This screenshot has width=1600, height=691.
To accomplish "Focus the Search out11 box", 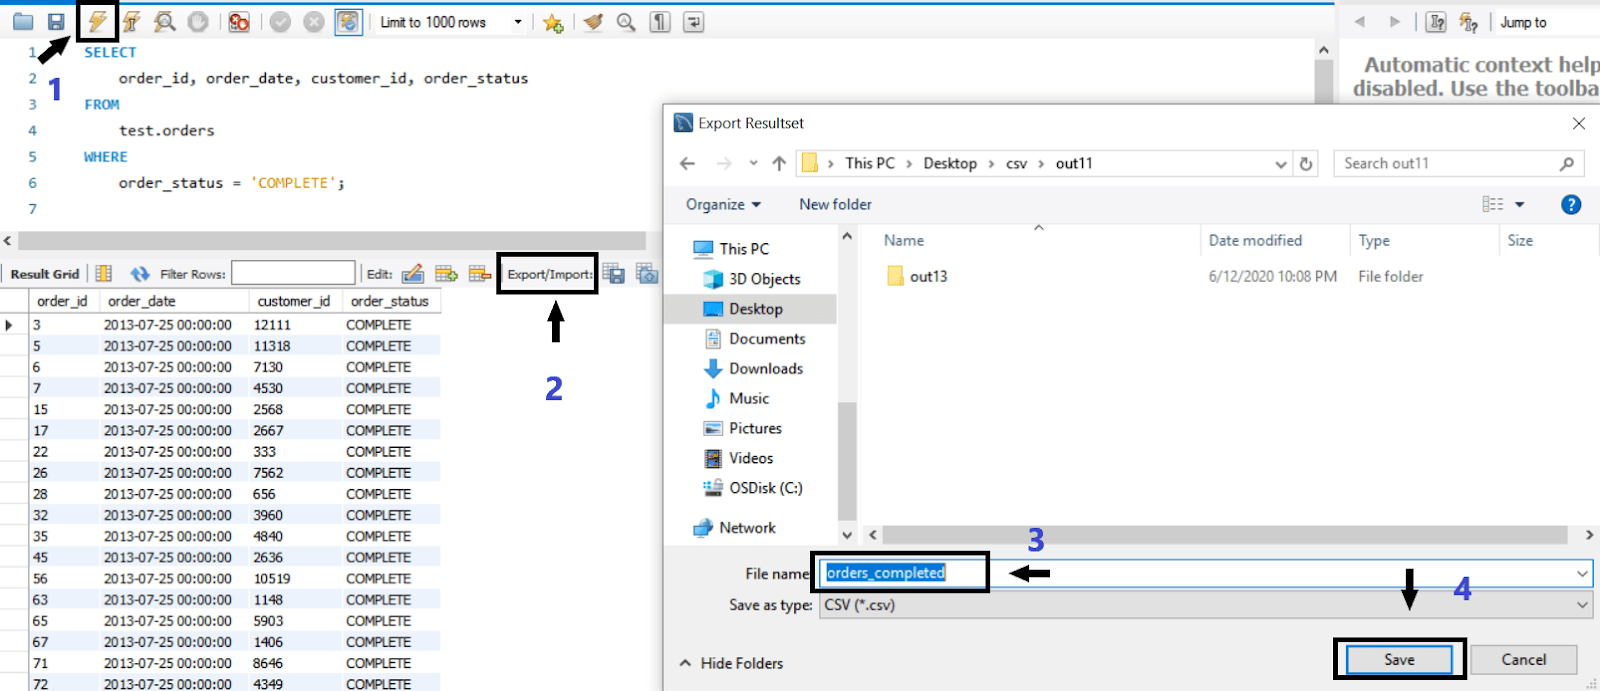I will [1458, 163].
